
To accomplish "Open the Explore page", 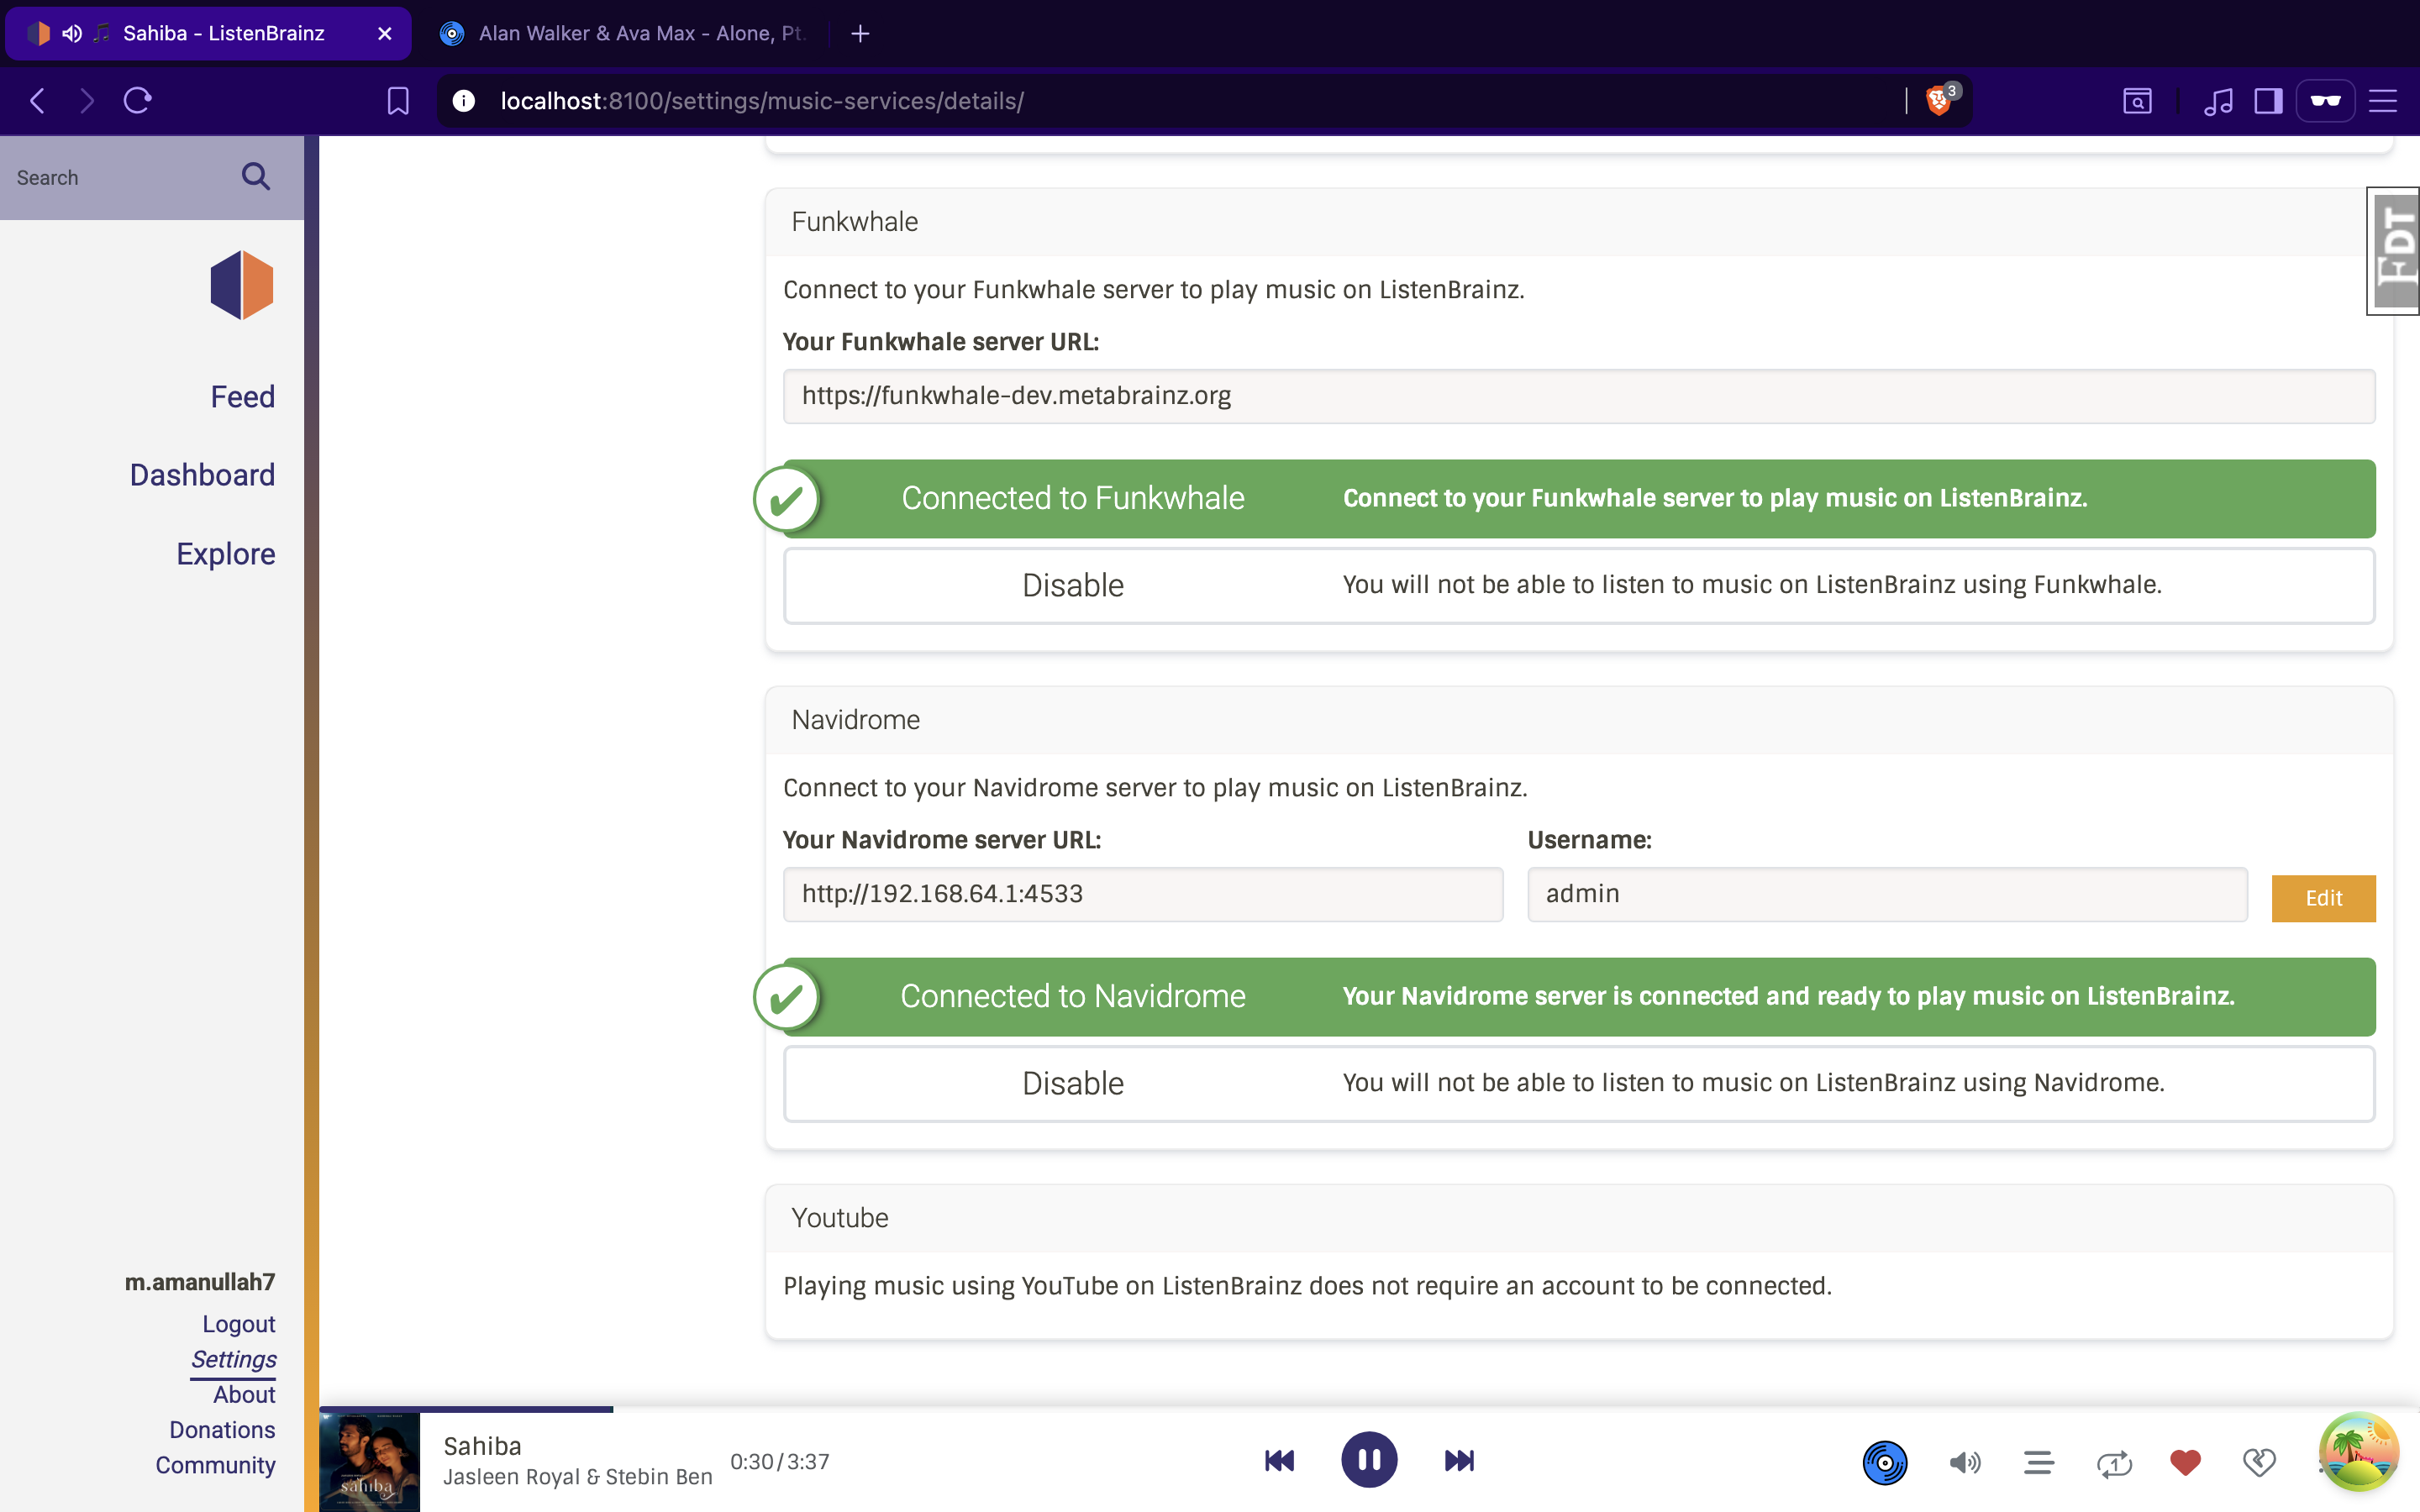I will pyautogui.click(x=226, y=554).
